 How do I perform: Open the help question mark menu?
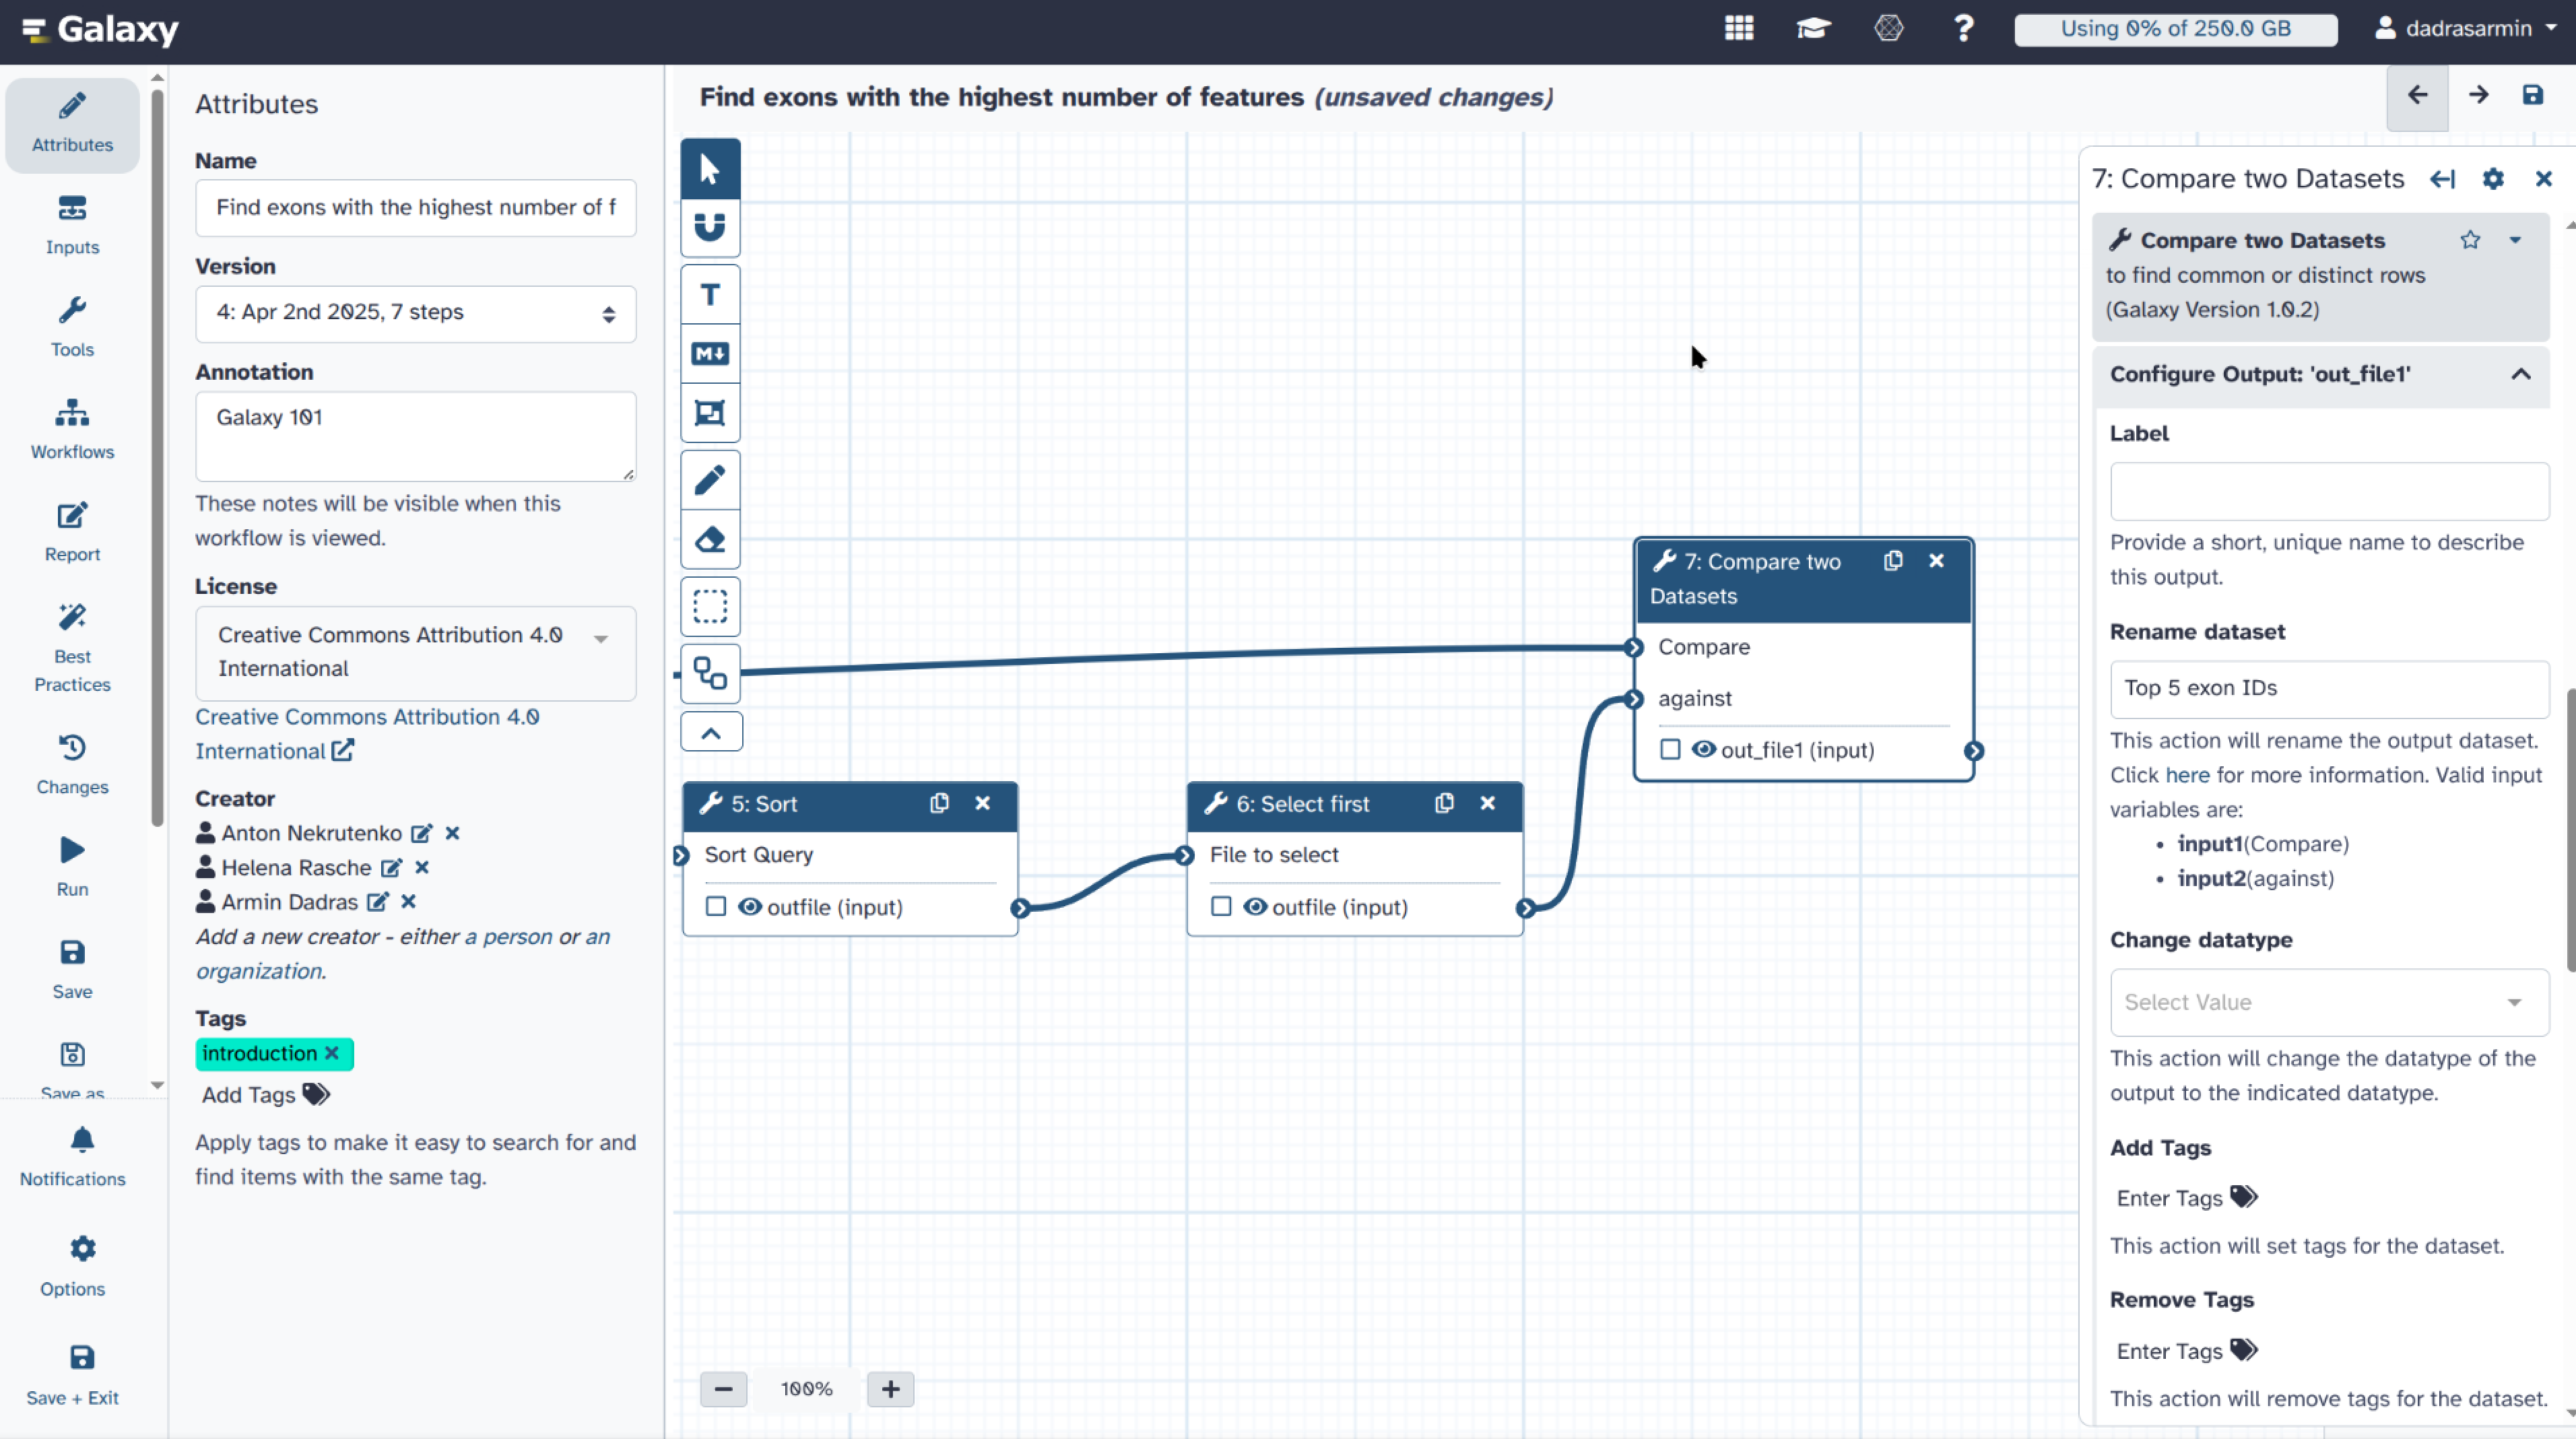pyautogui.click(x=1964, y=28)
